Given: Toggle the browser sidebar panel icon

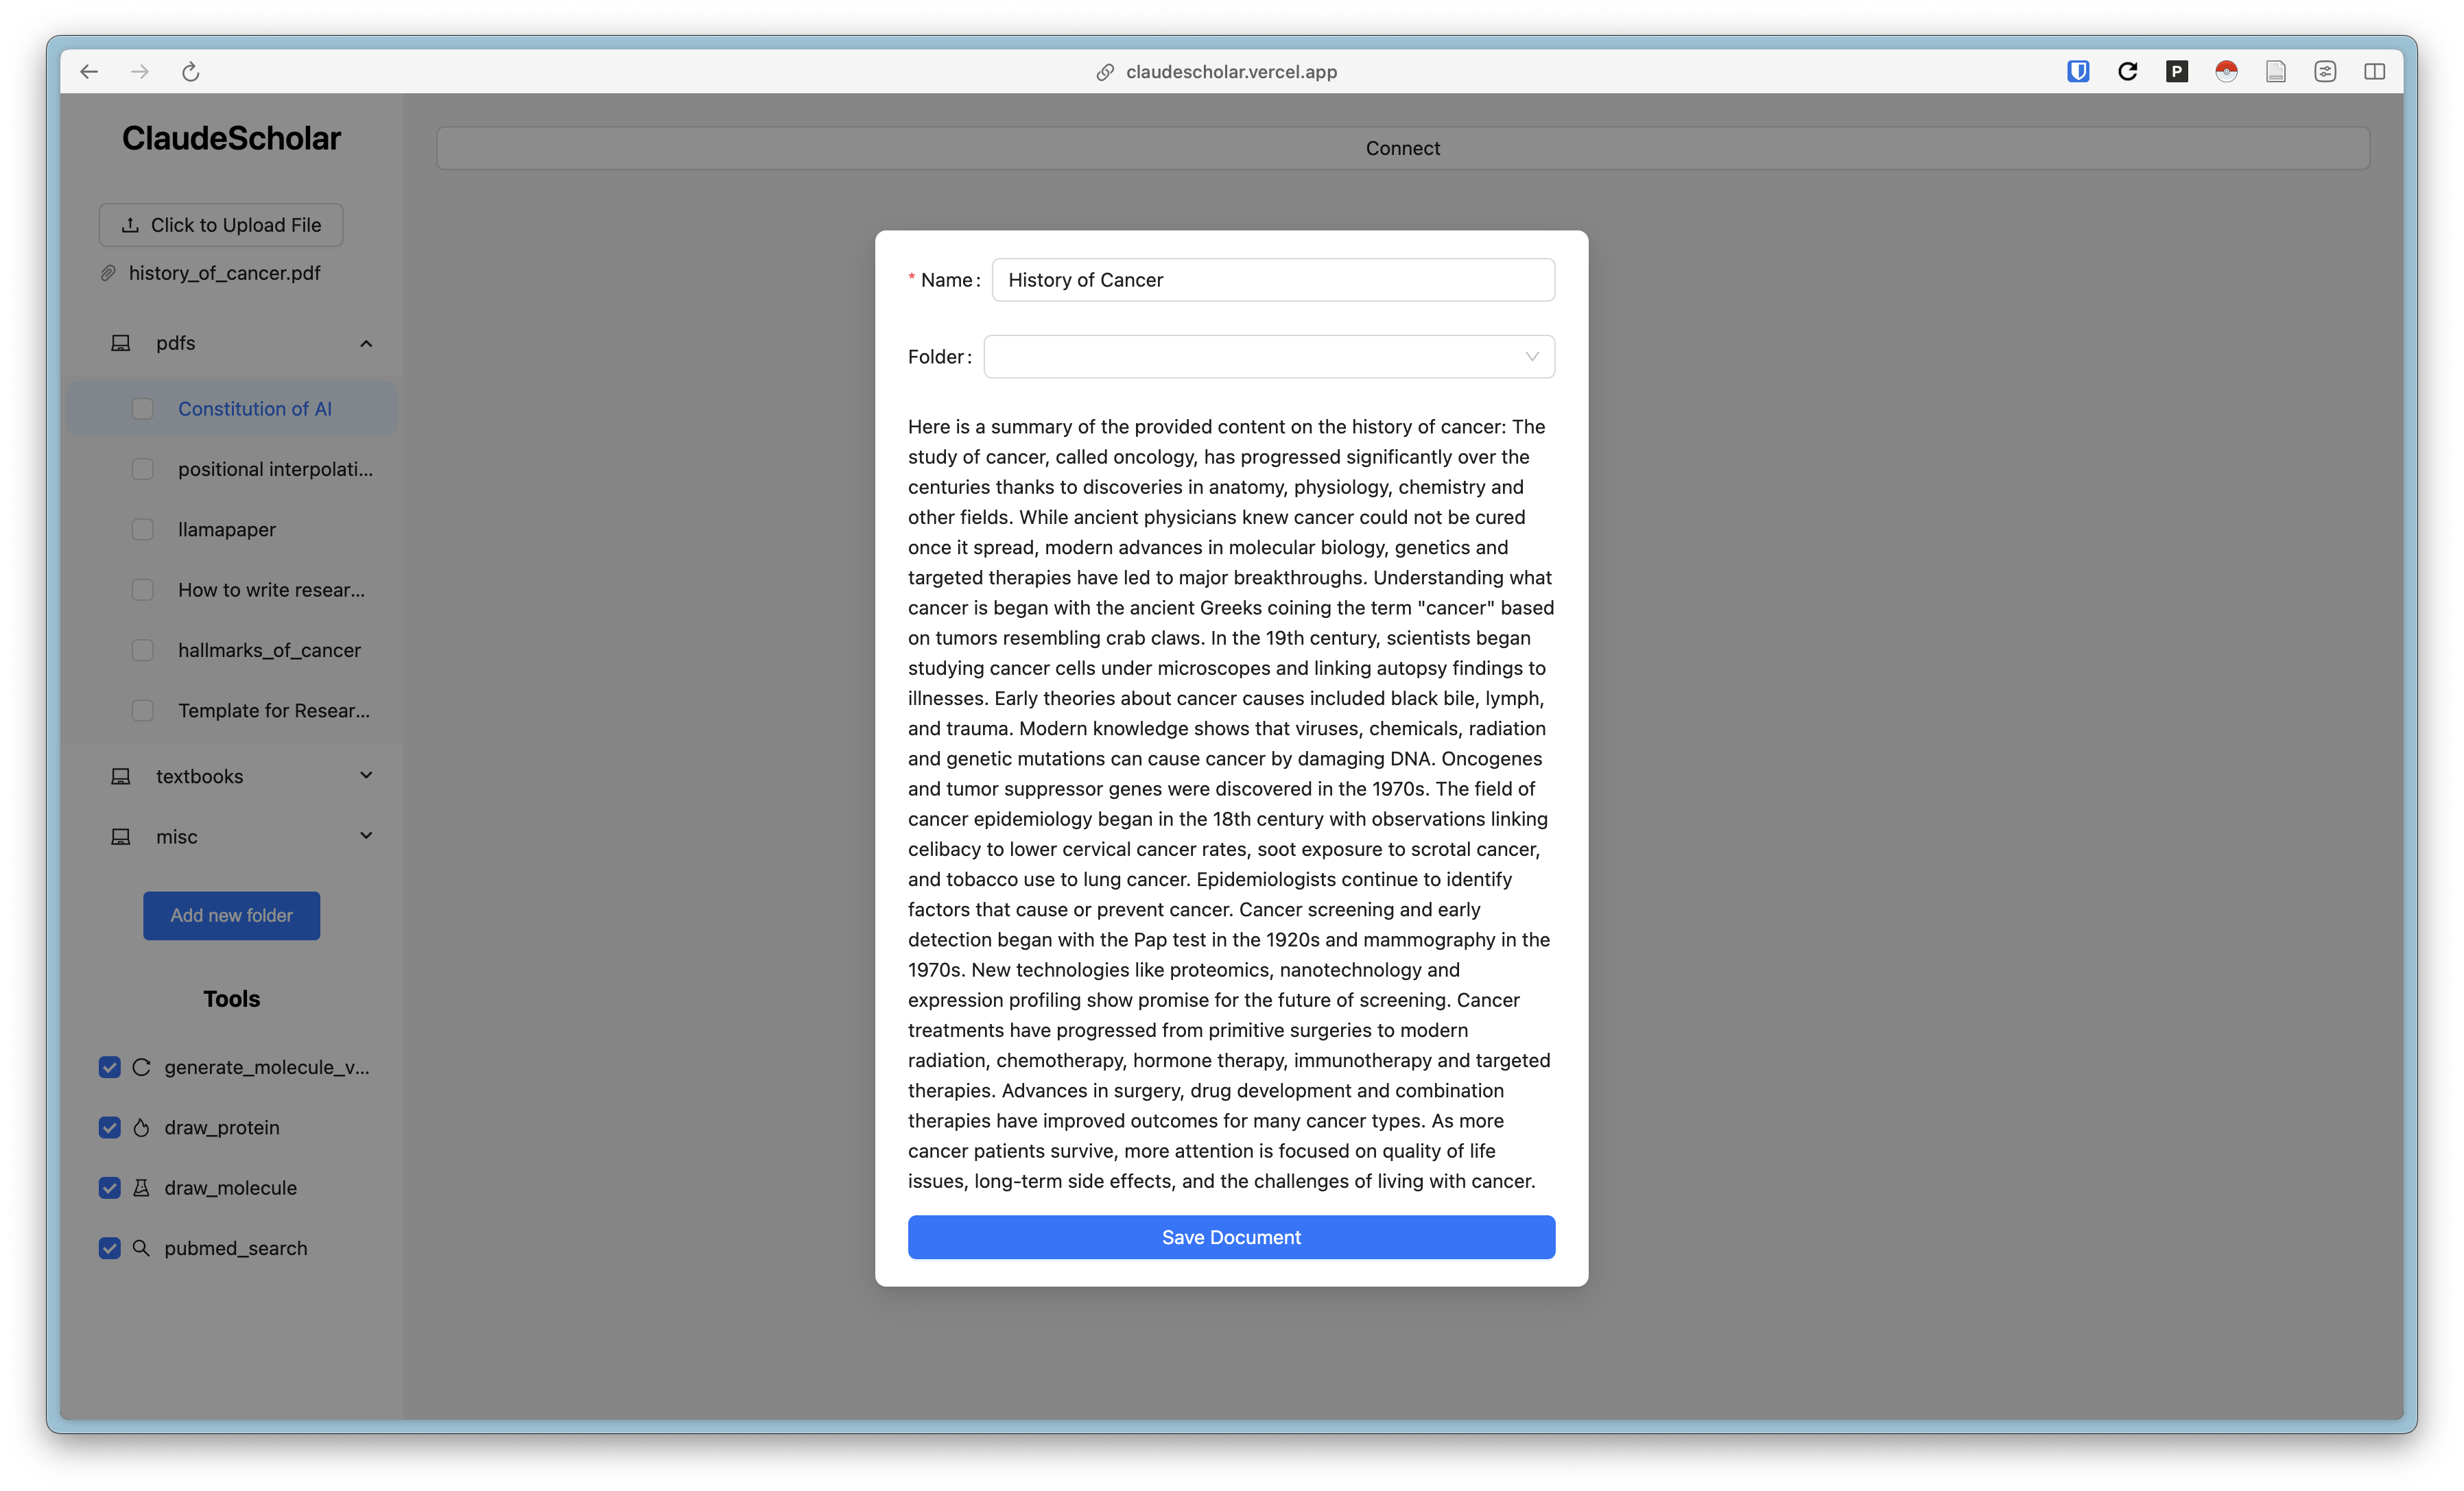Looking at the screenshot, I should click(2374, 72).
